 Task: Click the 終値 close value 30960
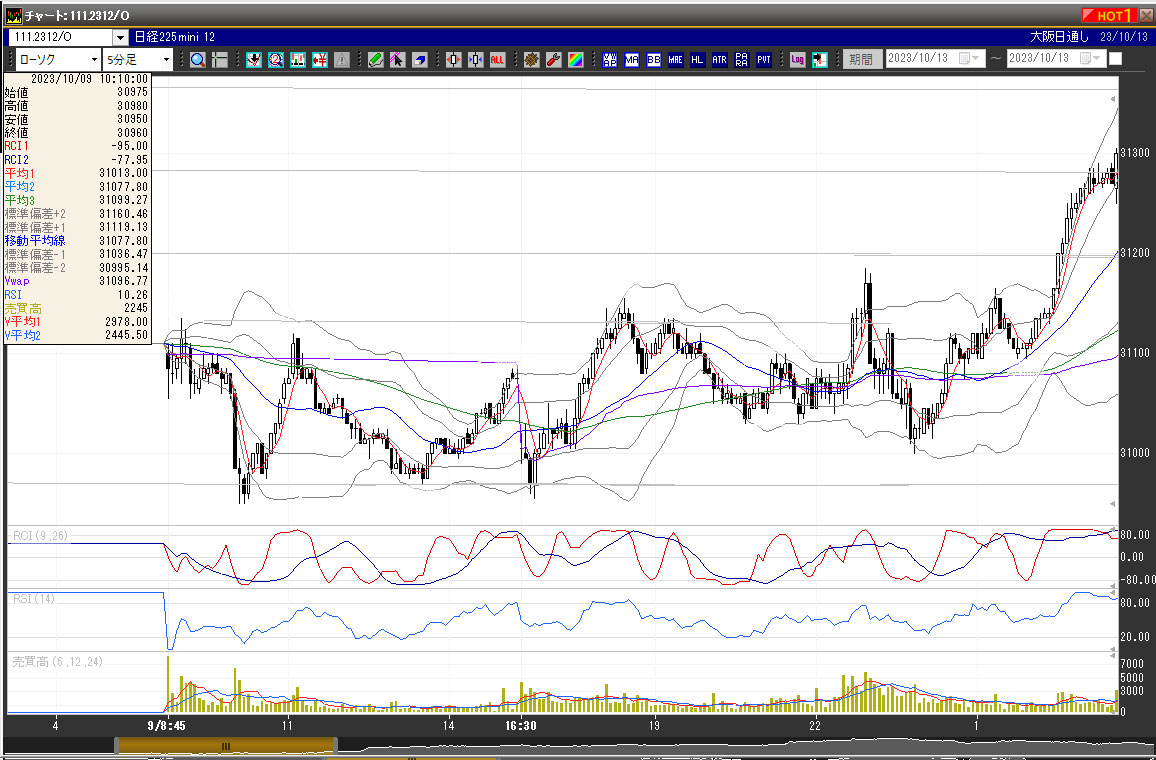pyautogui.click(x=132, y=133)
